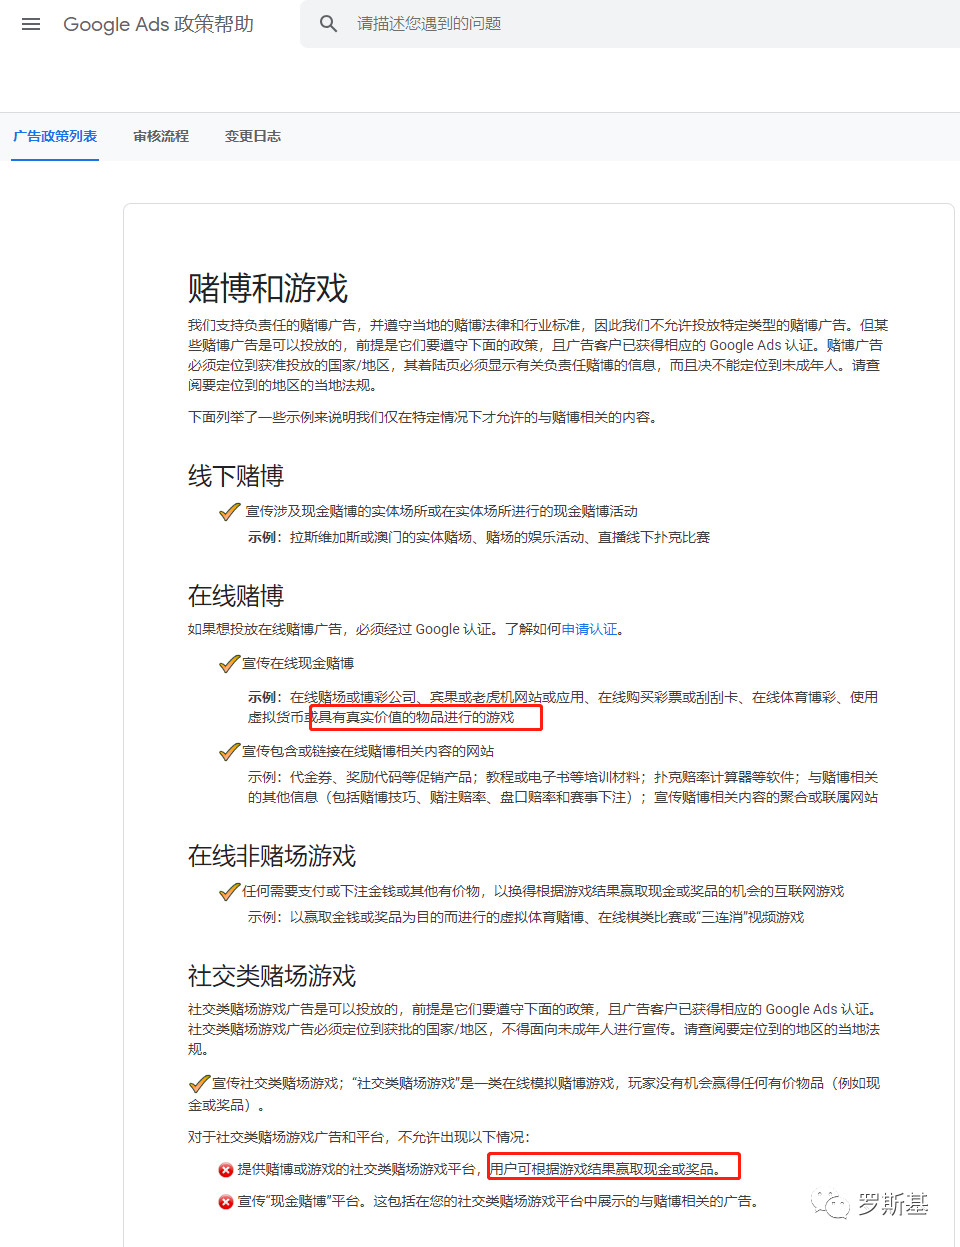Click the 赌博和游戏 page heading
The height and width of the screenshot is (1247, 960).
click(268, 288)
